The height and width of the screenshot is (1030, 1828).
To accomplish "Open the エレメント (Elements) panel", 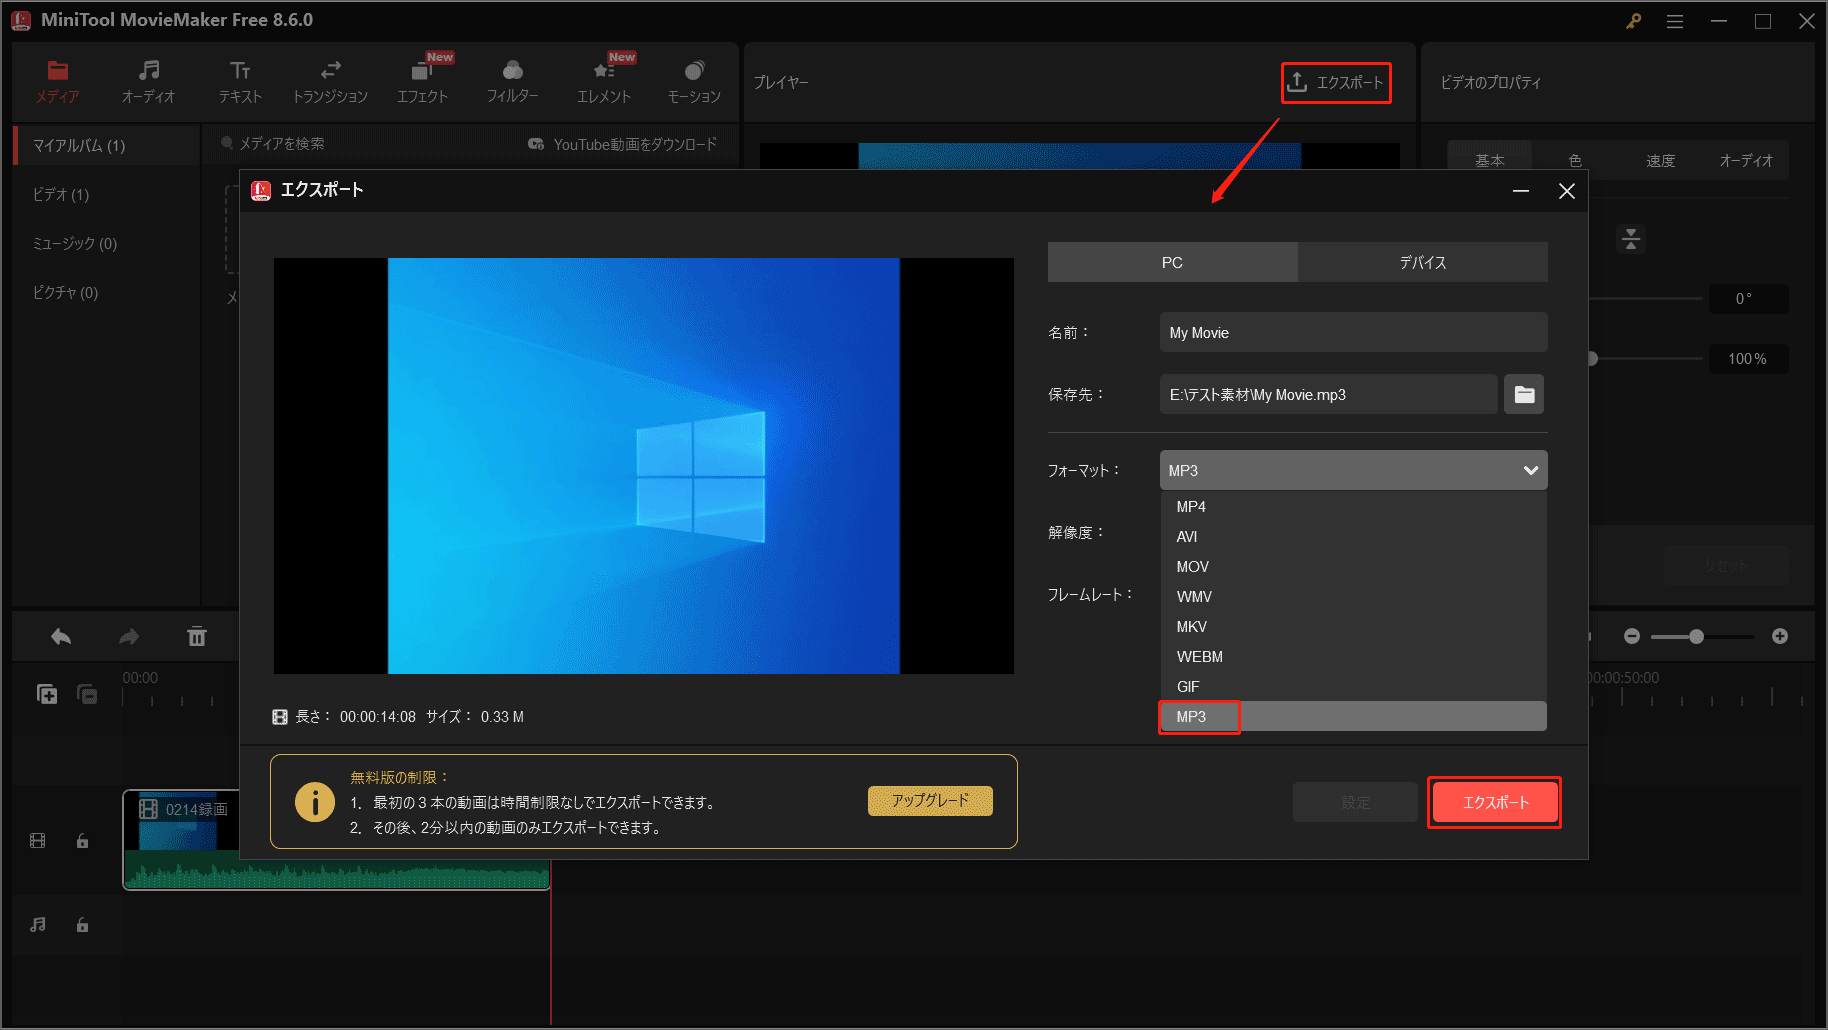I will (x=604, y=80).
